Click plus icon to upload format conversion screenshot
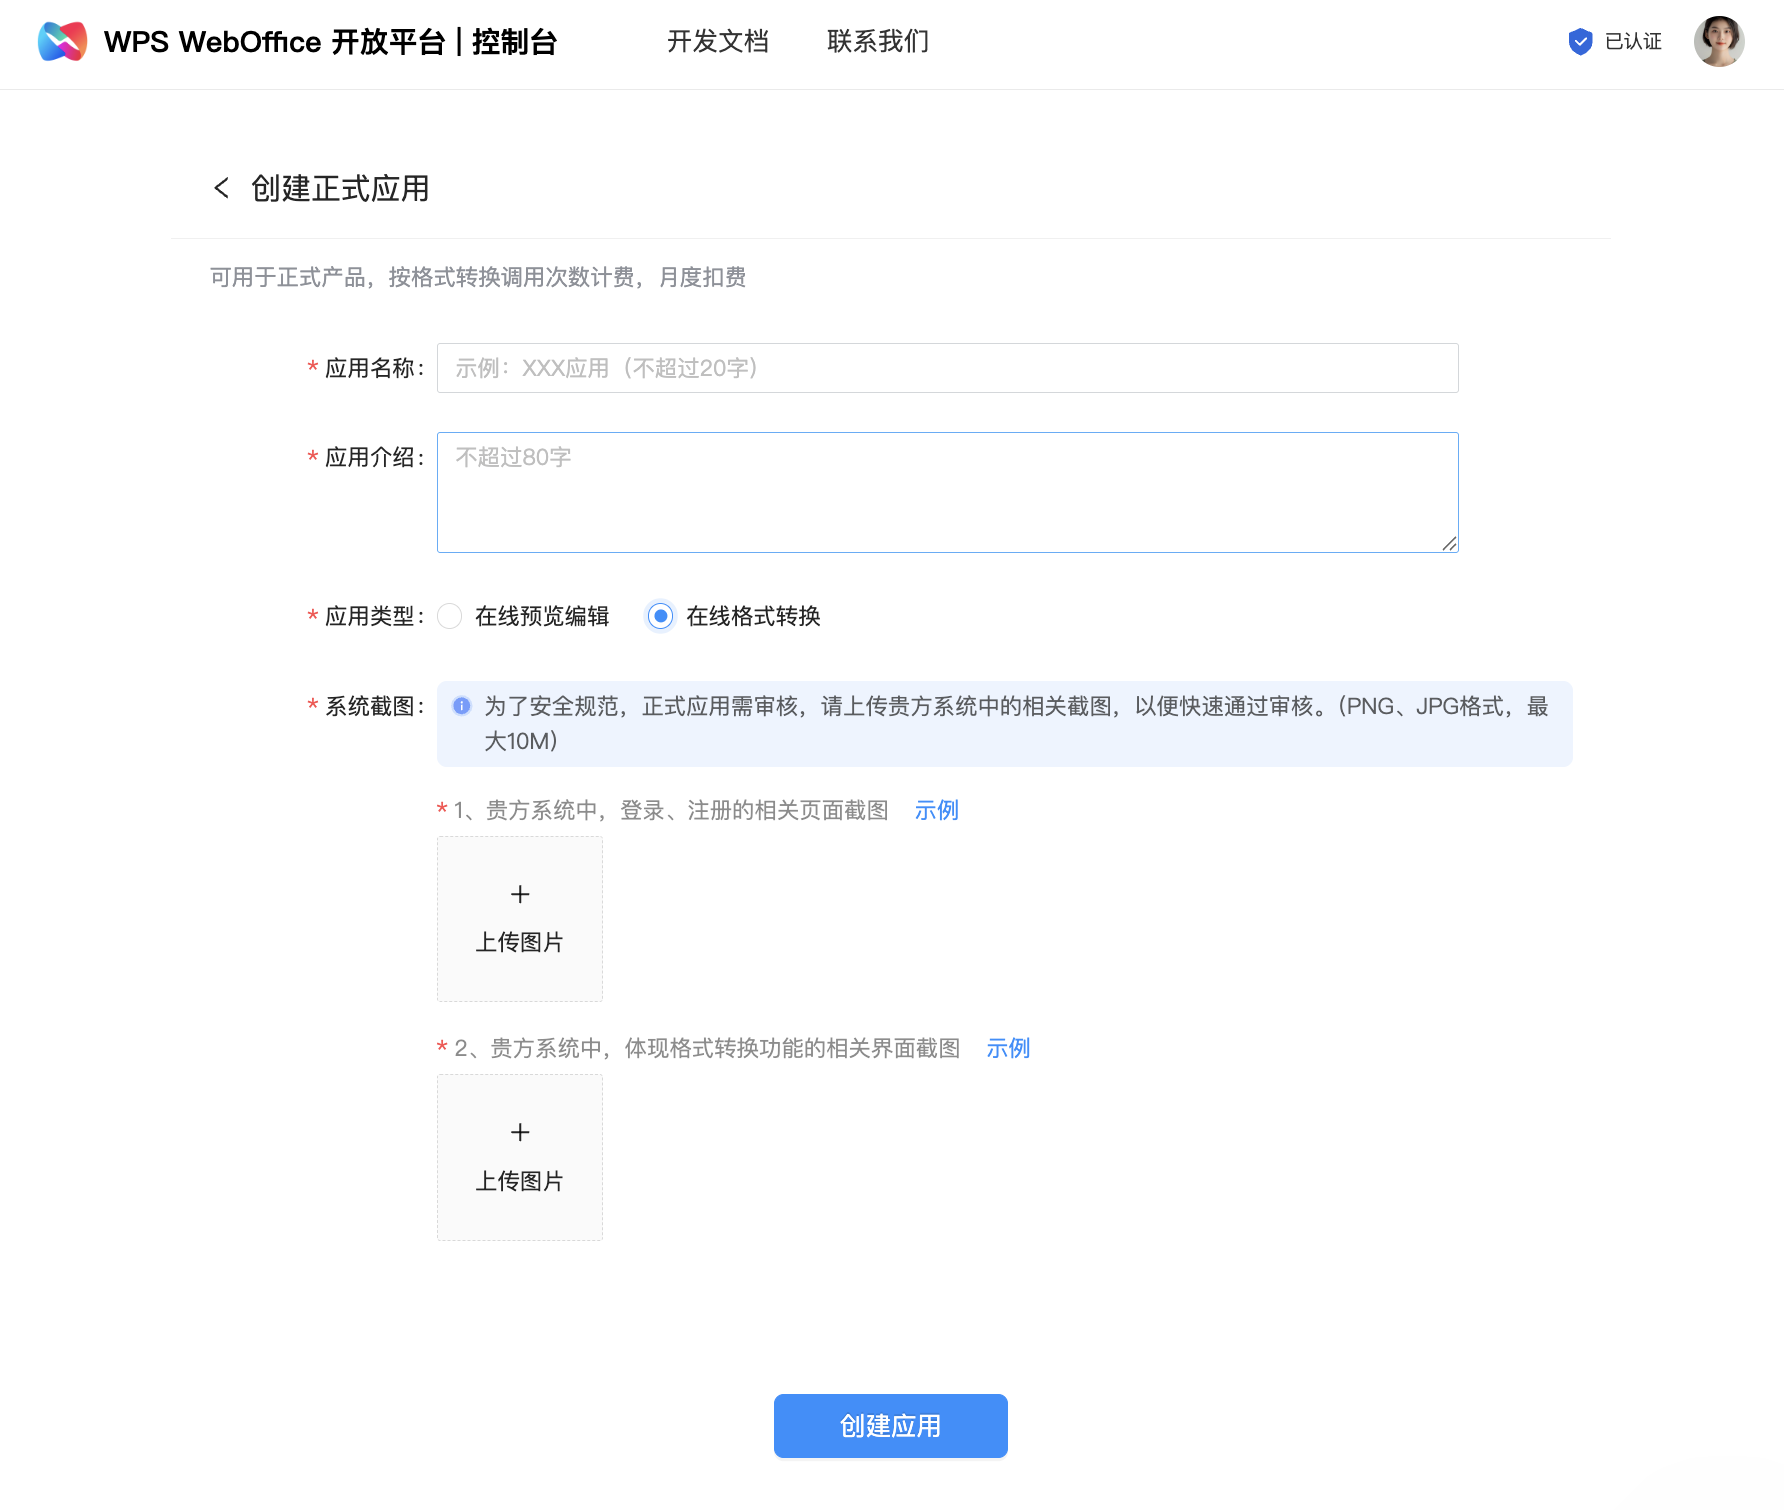This screenshot has width=1784, height=1510. [520, 1132]
